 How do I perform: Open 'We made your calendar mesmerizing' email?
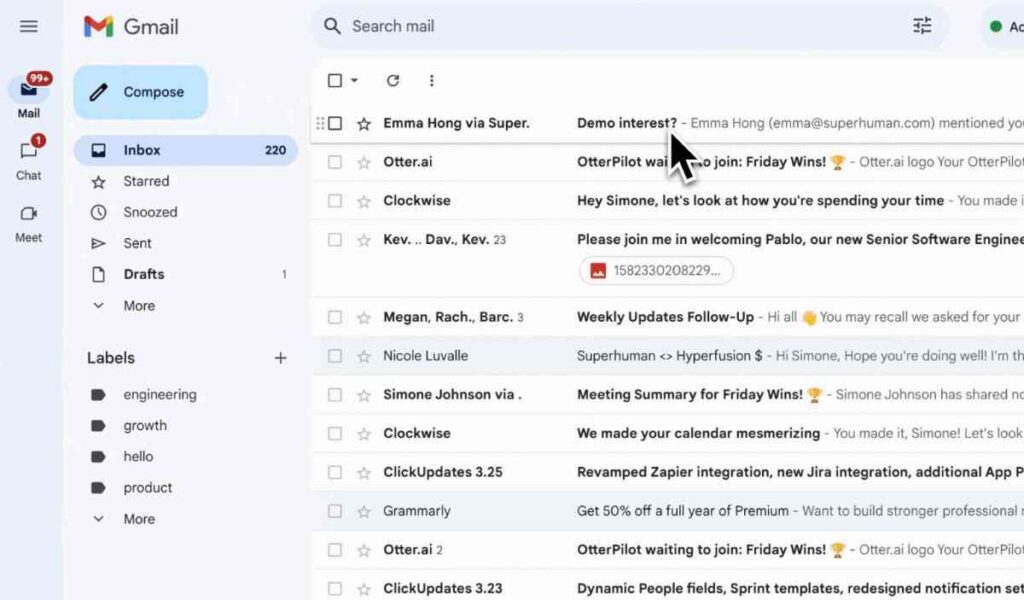tap(698, 433)
